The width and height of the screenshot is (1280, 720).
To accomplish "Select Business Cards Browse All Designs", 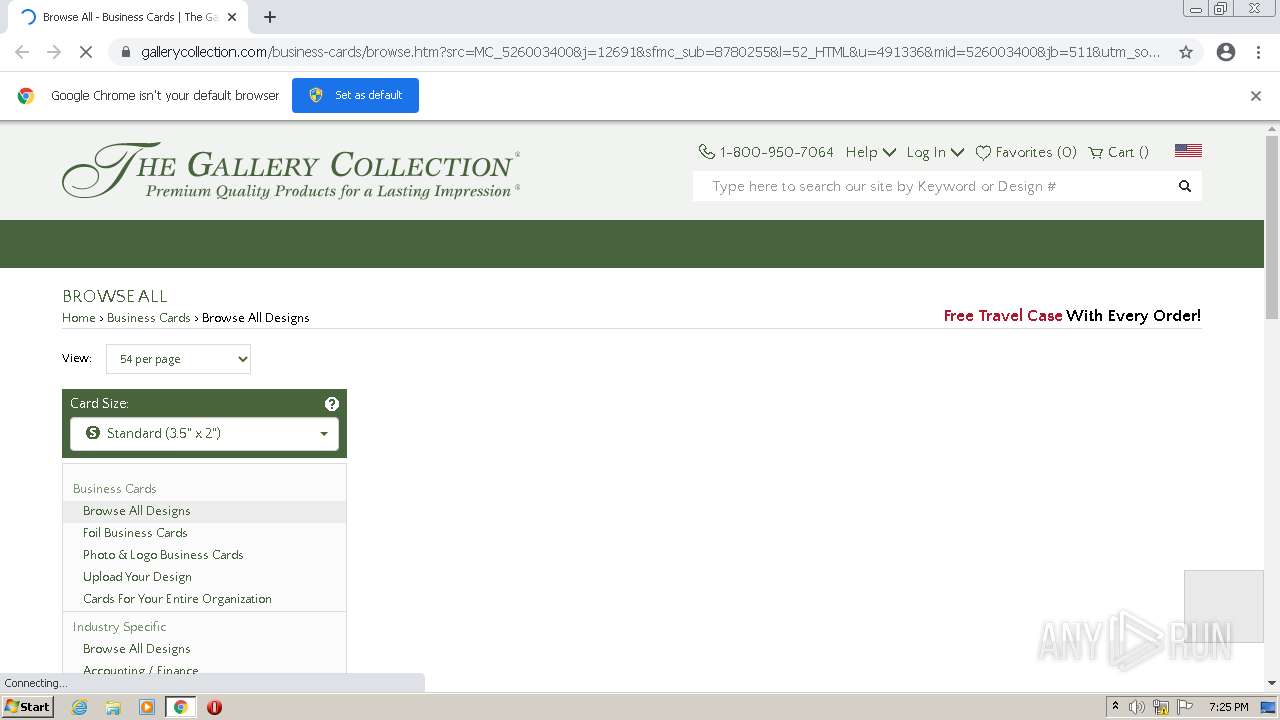I will tap(137, 511).
